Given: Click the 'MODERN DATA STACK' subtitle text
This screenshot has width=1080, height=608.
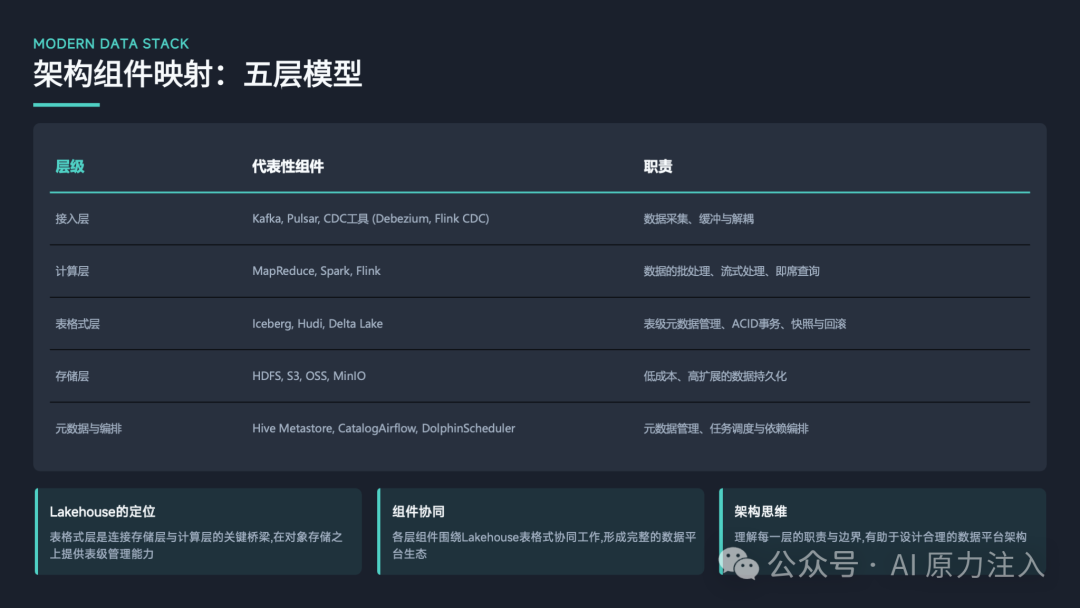Looking at the screenshot, I should (111, 43).
